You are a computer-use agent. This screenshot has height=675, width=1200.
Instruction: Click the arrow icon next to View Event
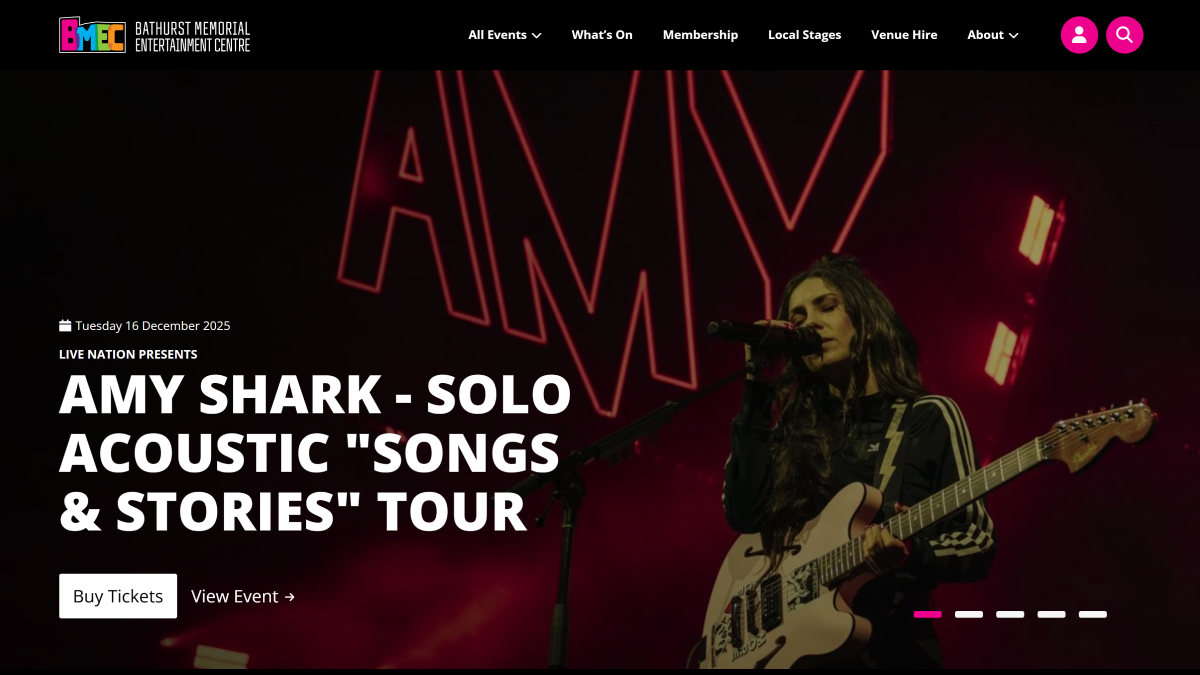289,597
